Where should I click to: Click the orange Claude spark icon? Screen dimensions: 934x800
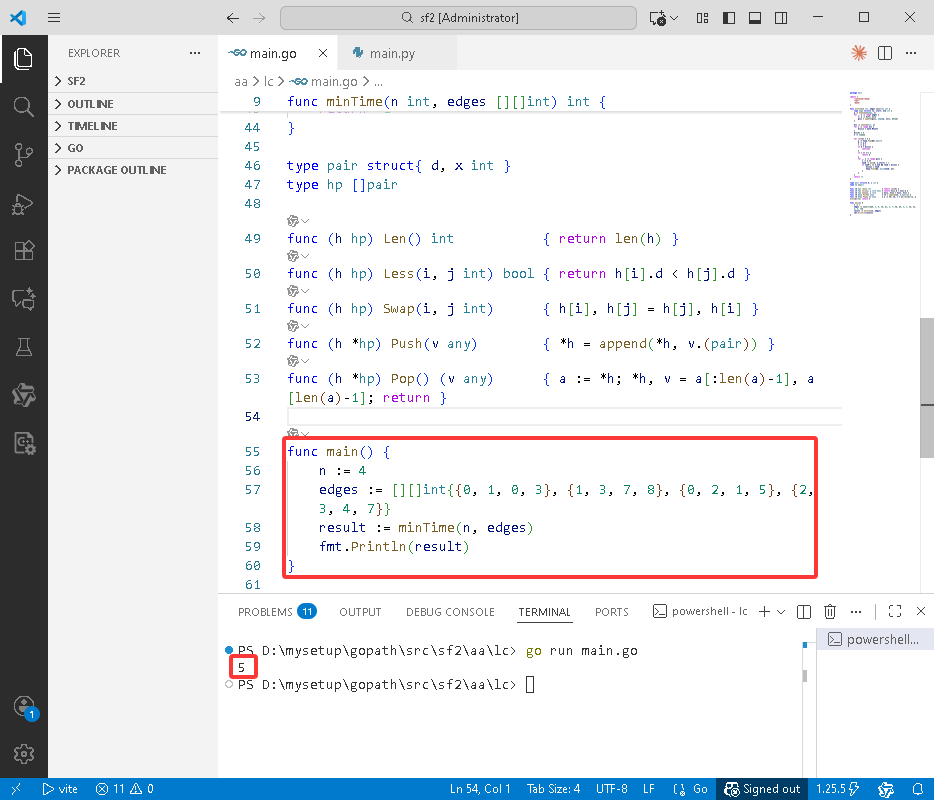(858, 53)
